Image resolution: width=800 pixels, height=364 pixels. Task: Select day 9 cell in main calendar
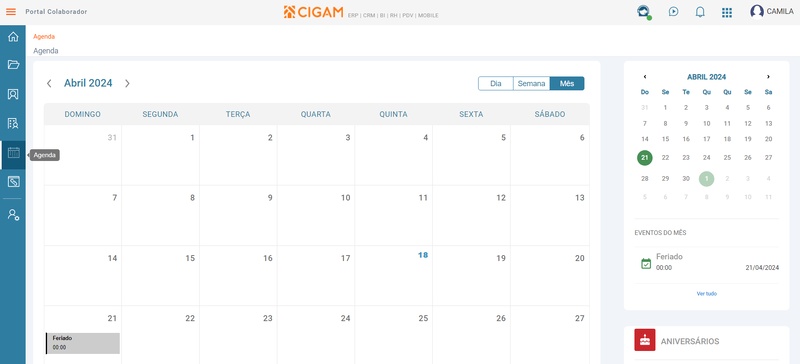pyautogui.click(x=238, y=215)
